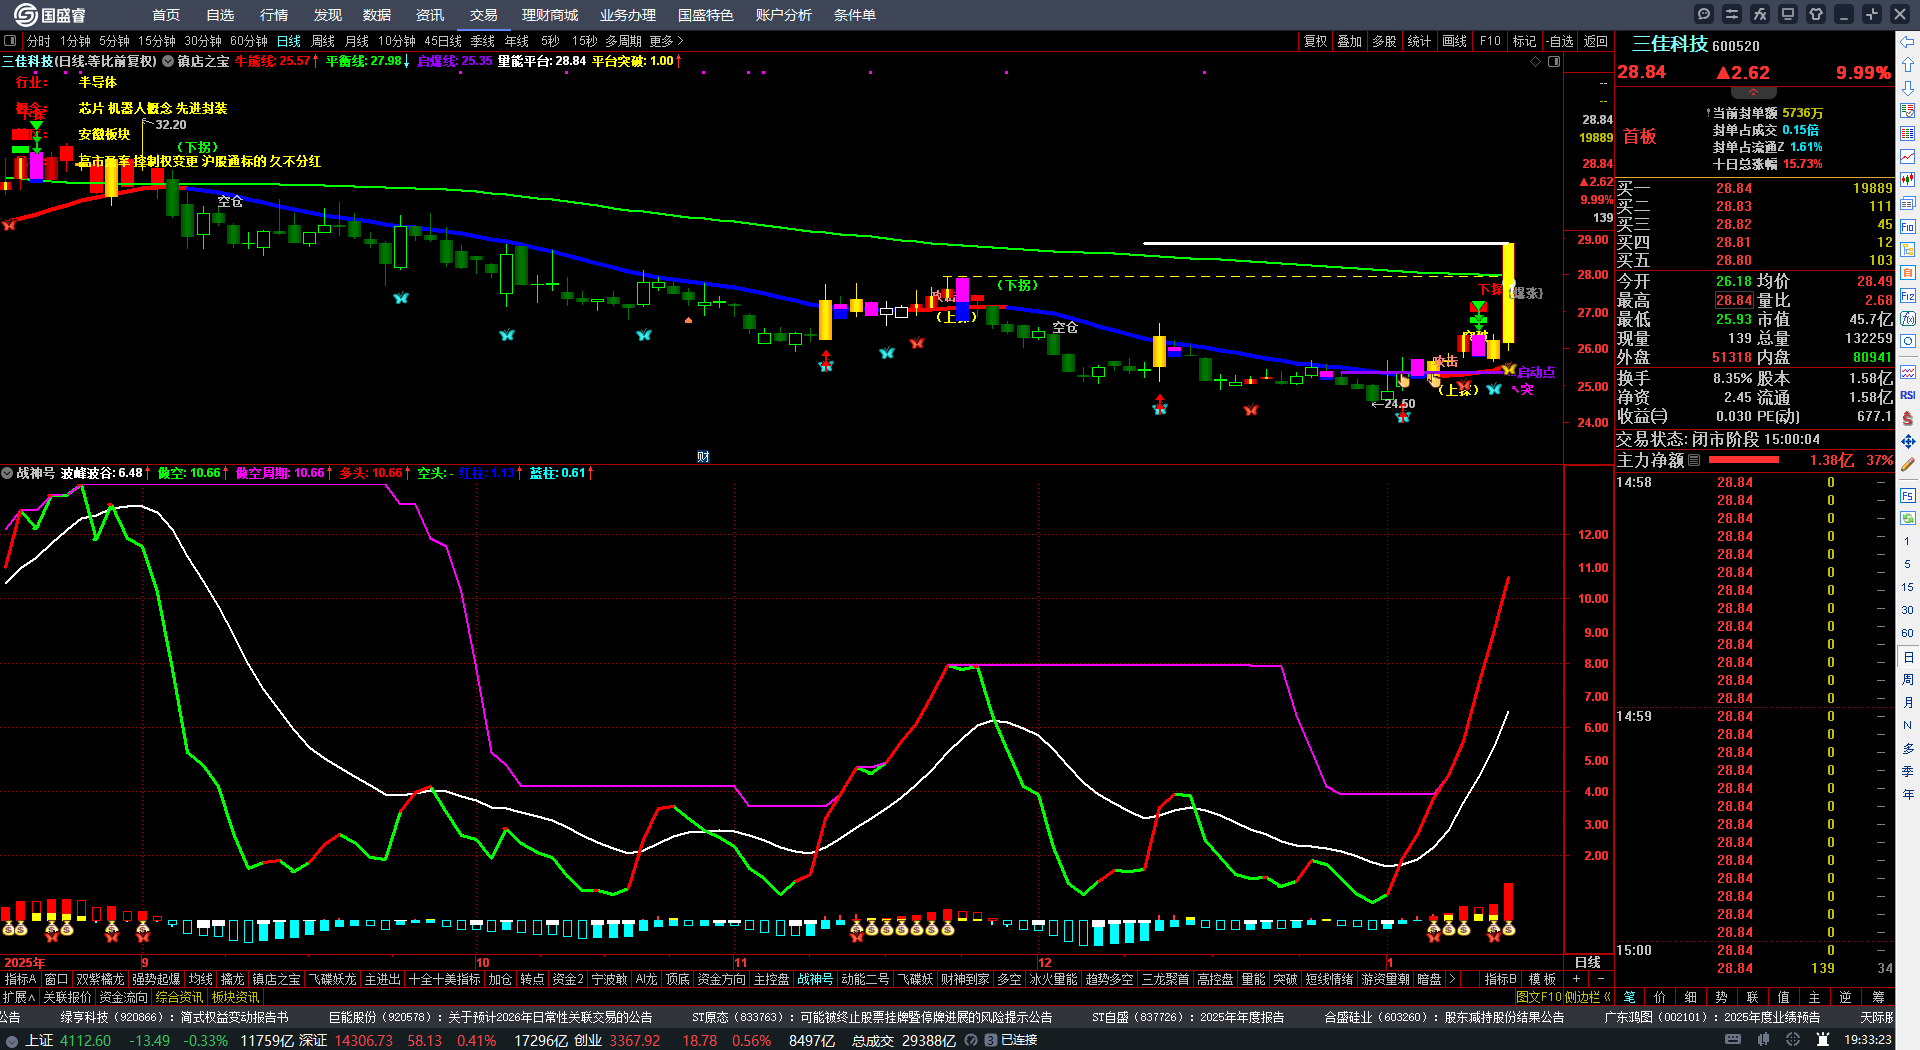
Task: Click the pencil drawing tool icon
Action: 1907,465
